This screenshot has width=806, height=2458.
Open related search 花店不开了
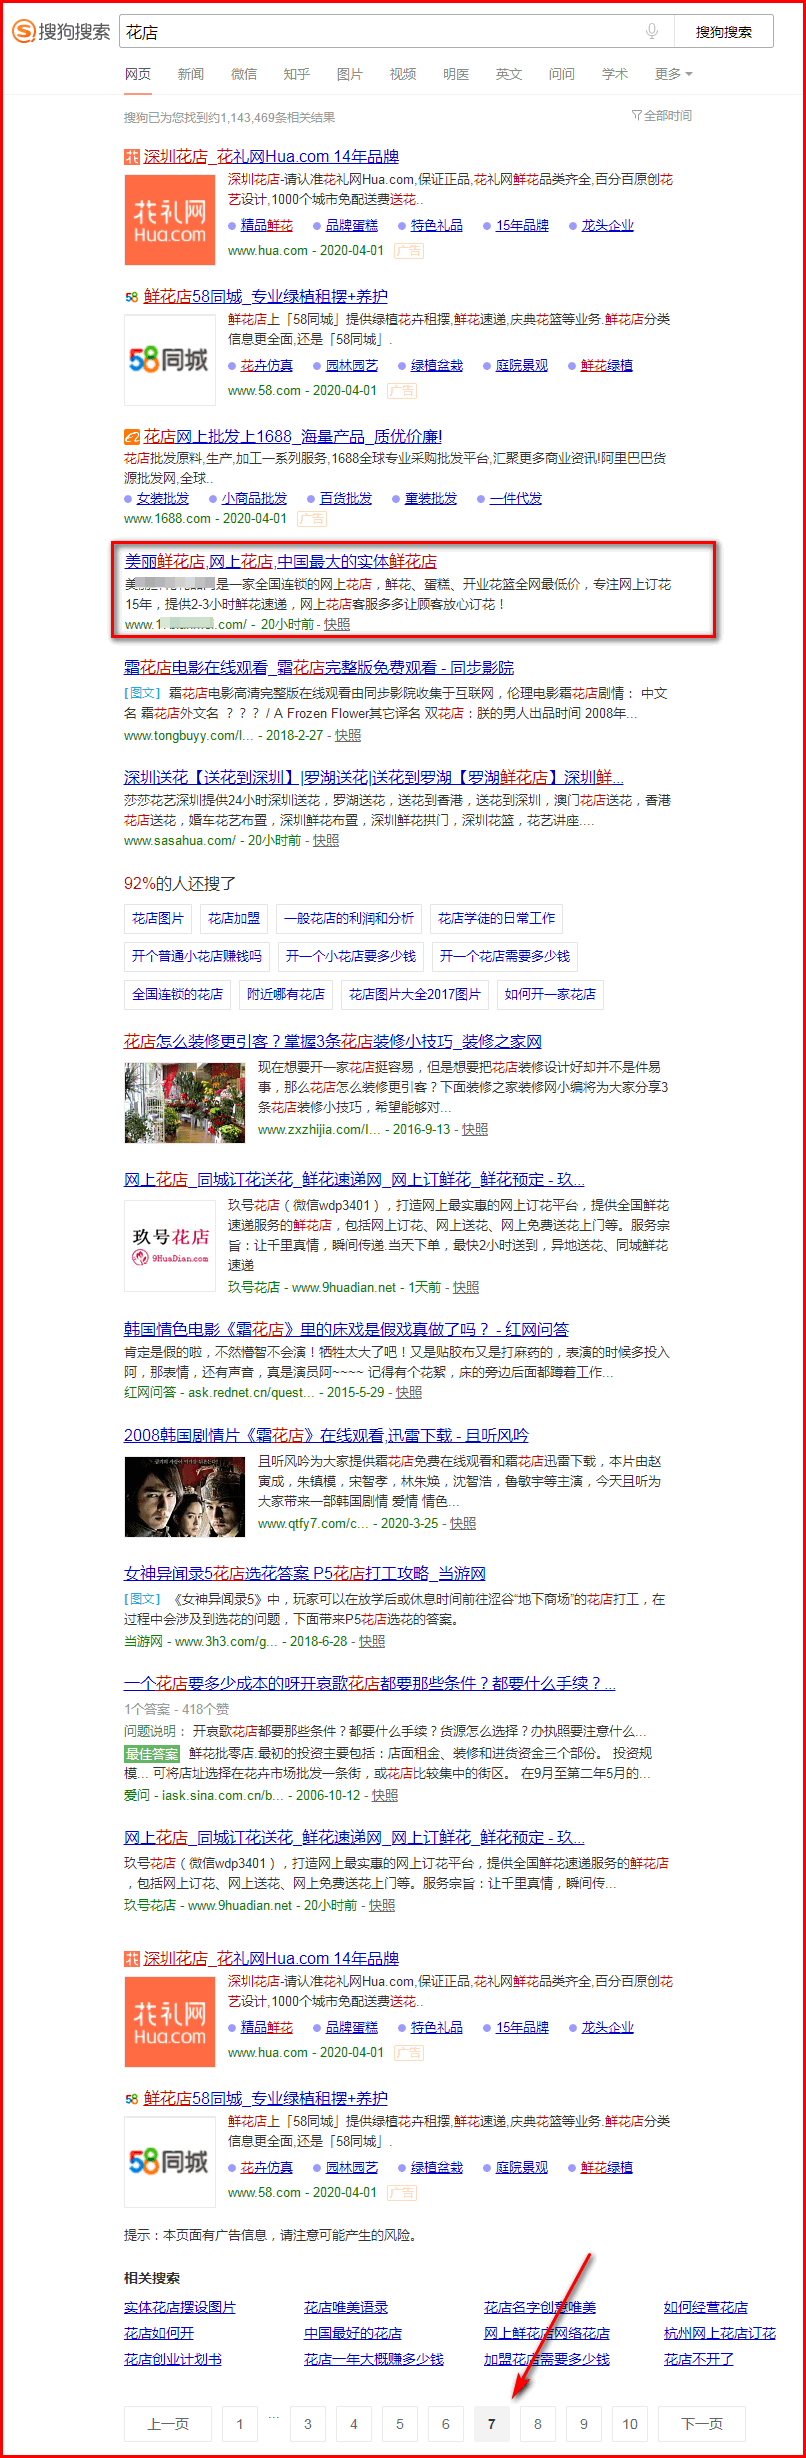699,2359
